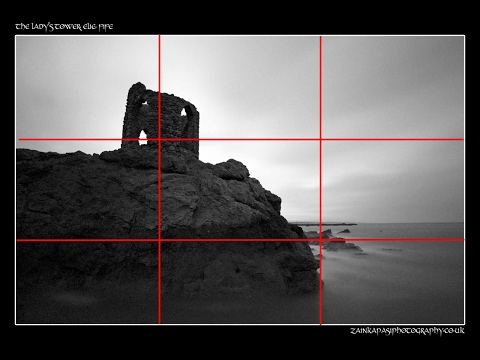
Task: Click the upper-right red grid intersection in the sky
Action: 321,139
